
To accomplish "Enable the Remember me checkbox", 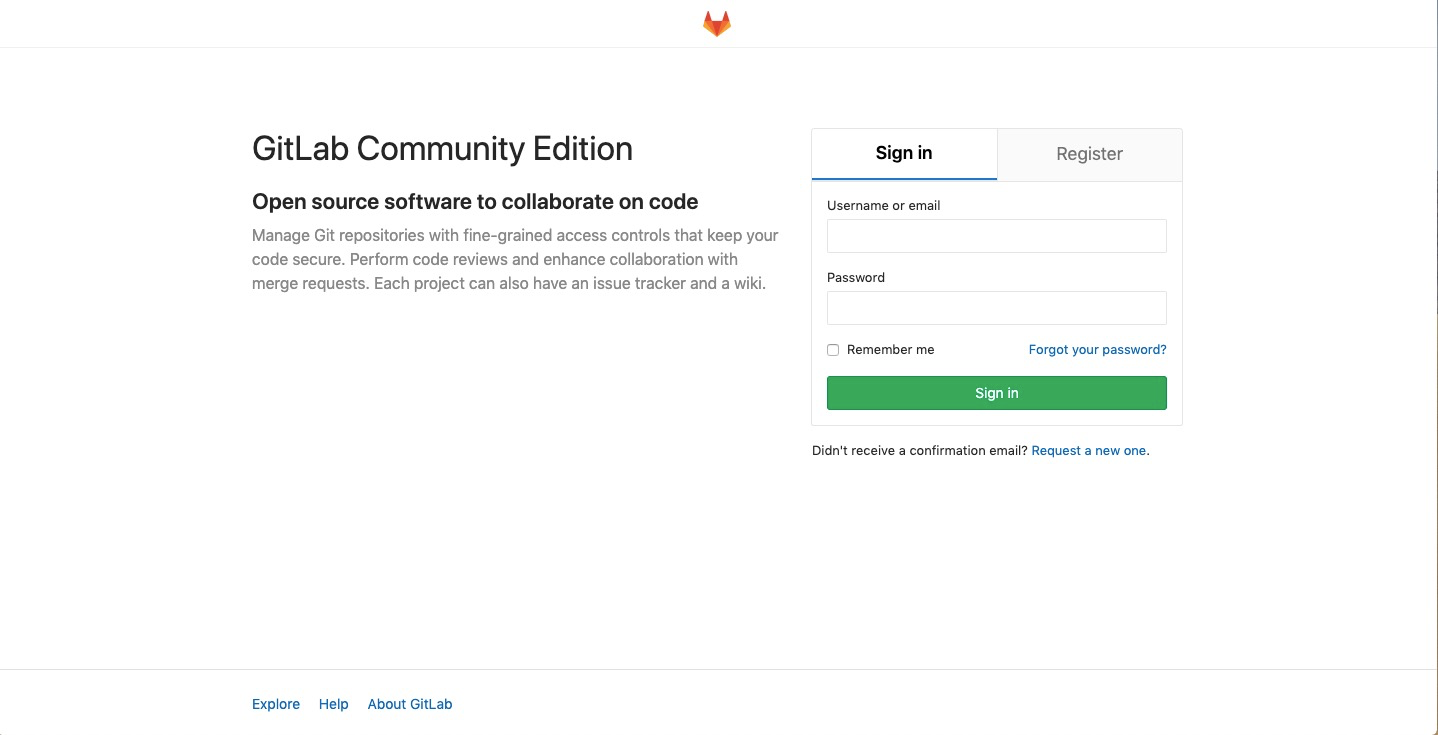I will pos(833,350).
